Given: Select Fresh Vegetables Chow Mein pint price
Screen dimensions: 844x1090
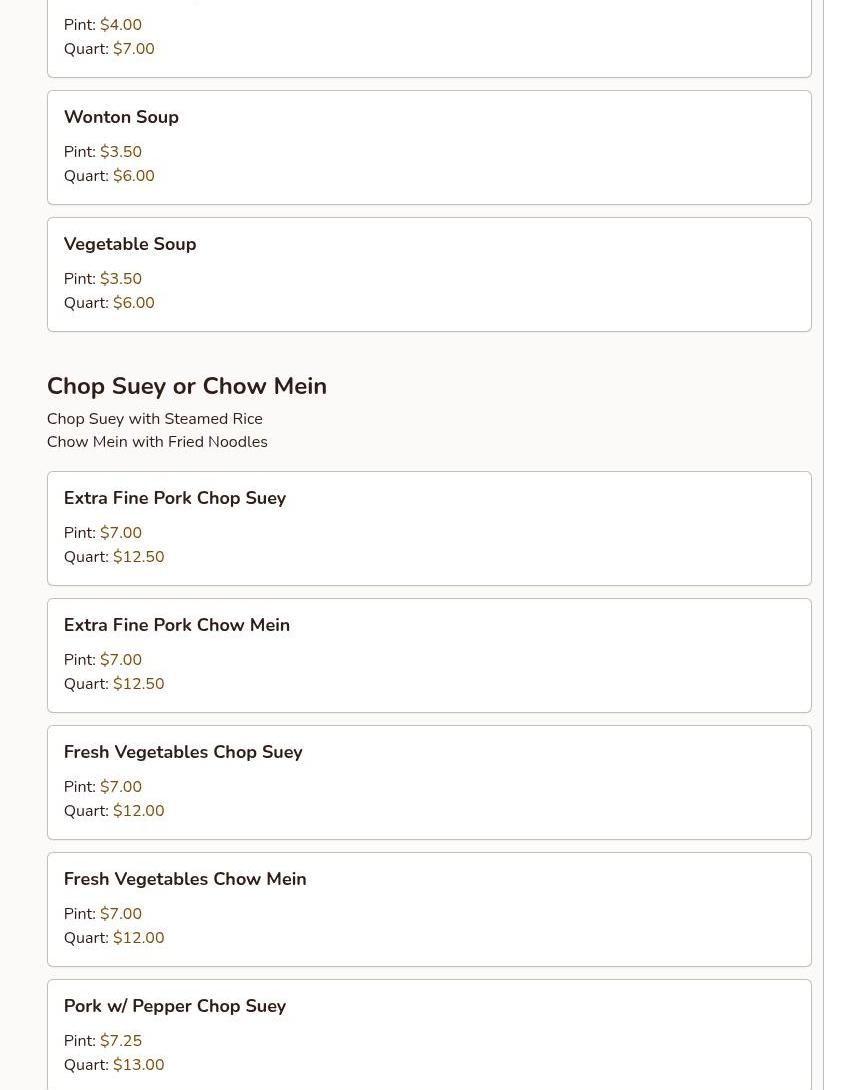Looking at the screenshot, I should pyautogui.click(x=120, y=913).
